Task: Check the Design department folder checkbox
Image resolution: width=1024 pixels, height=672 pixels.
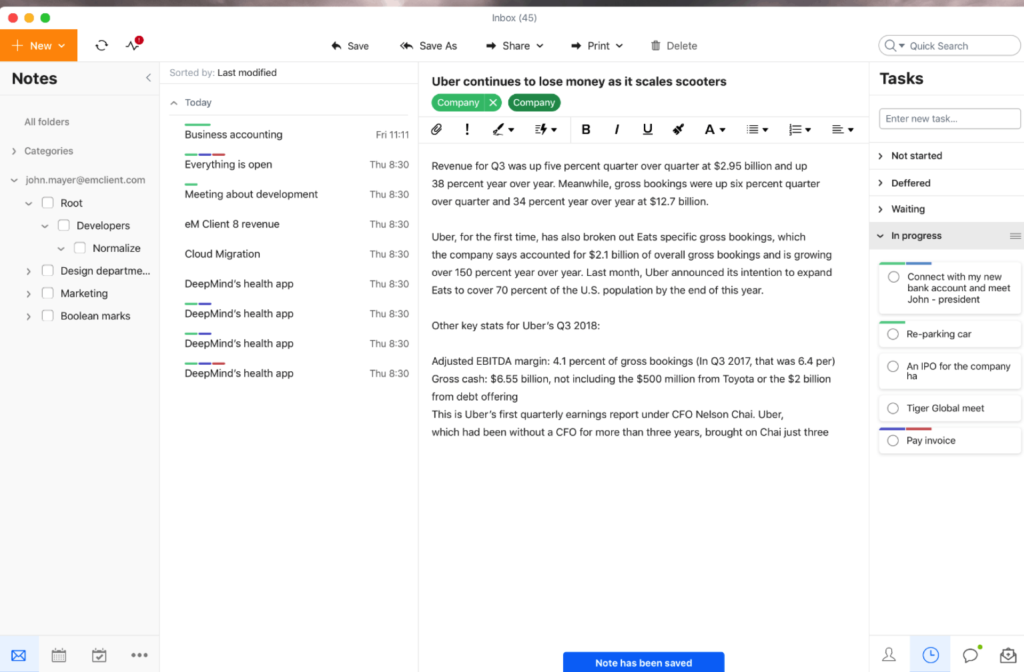Action: pyautogui.click(x=48, y=270)
